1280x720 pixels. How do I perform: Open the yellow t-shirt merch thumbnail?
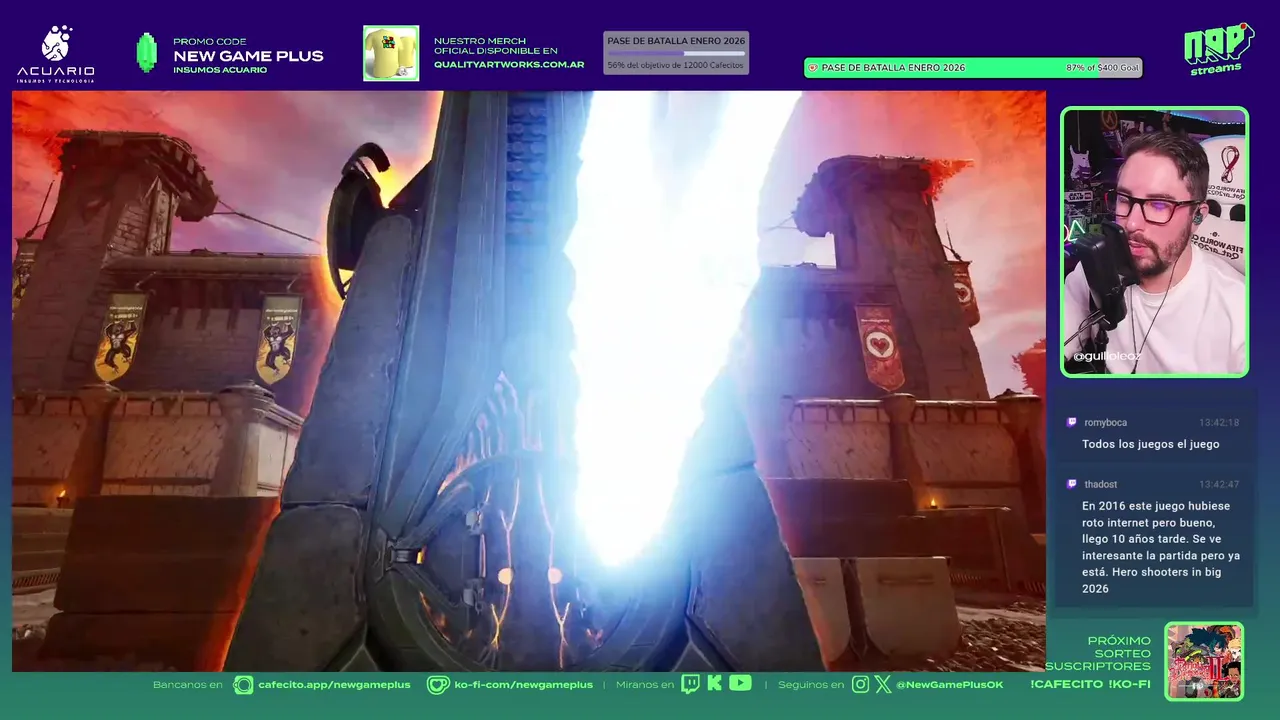click(x=391, y=53)
